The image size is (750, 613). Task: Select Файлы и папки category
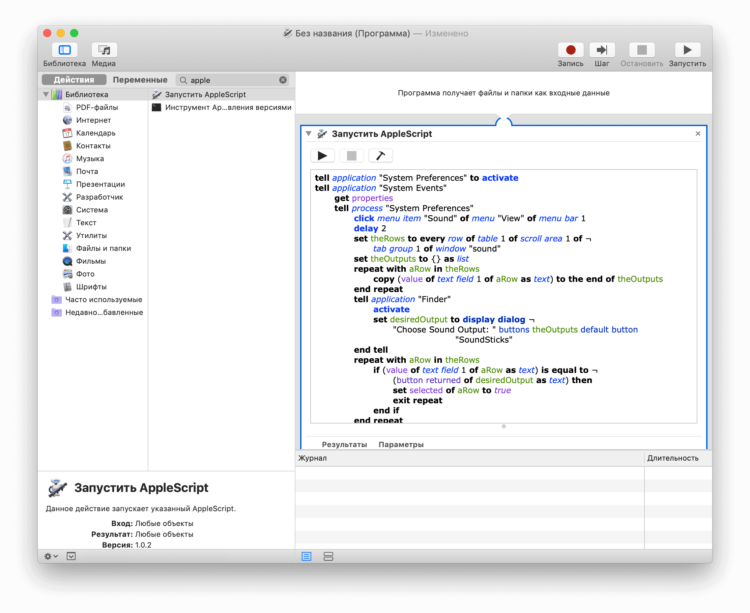coord(94,248)
